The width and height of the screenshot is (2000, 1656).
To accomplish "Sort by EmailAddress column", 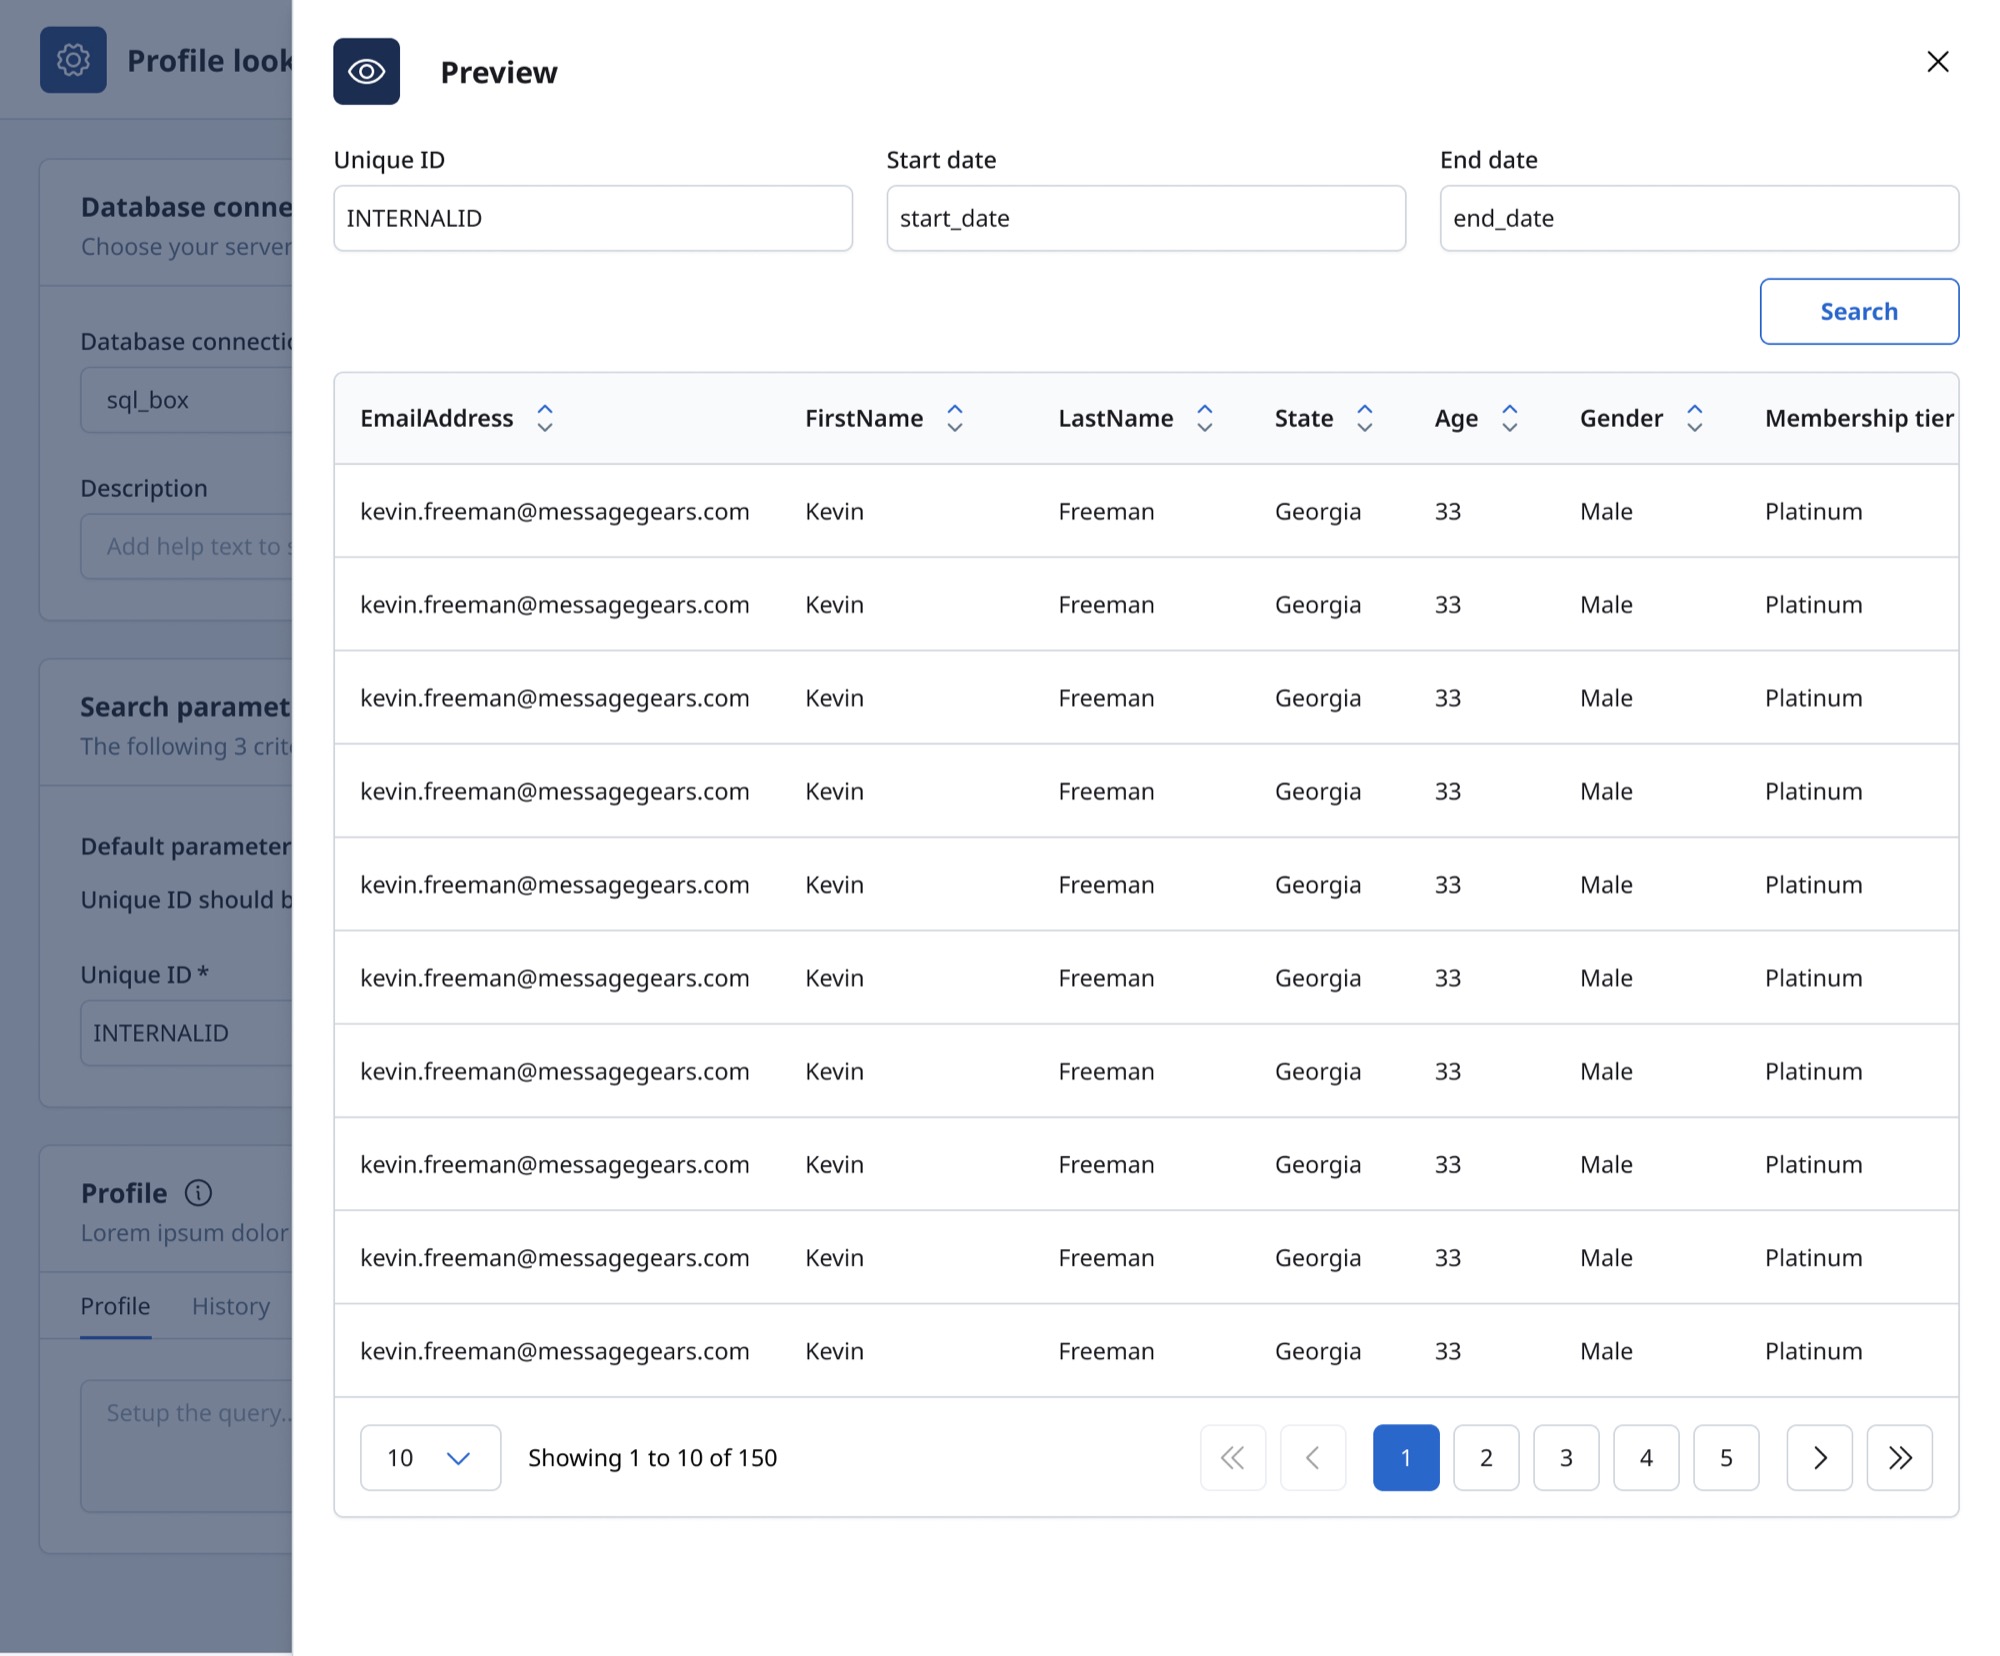I will click(545, 418).
